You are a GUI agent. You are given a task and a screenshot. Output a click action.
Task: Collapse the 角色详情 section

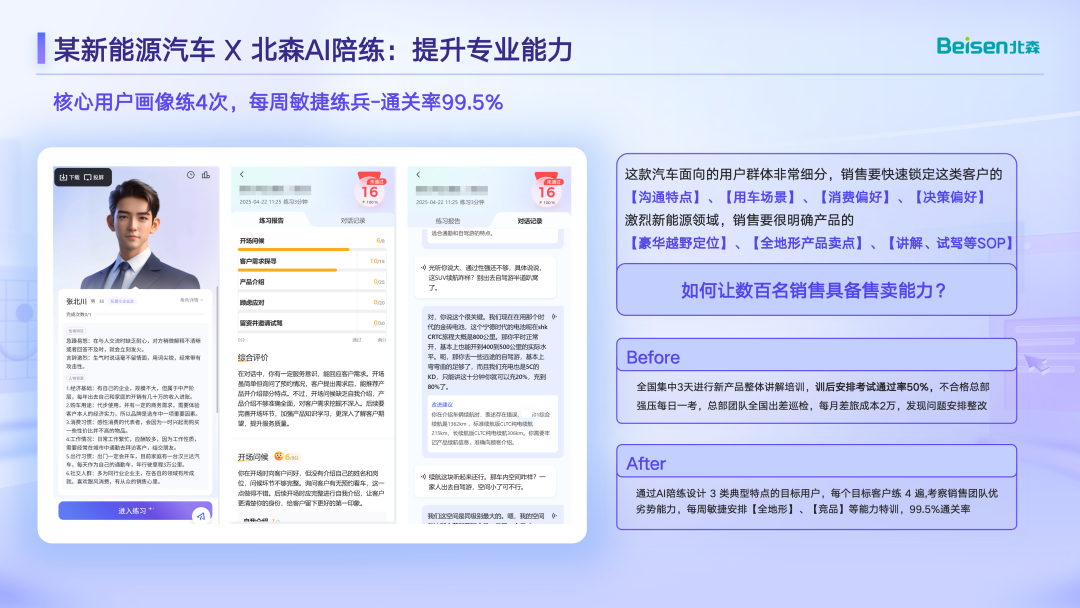(191, 300)
